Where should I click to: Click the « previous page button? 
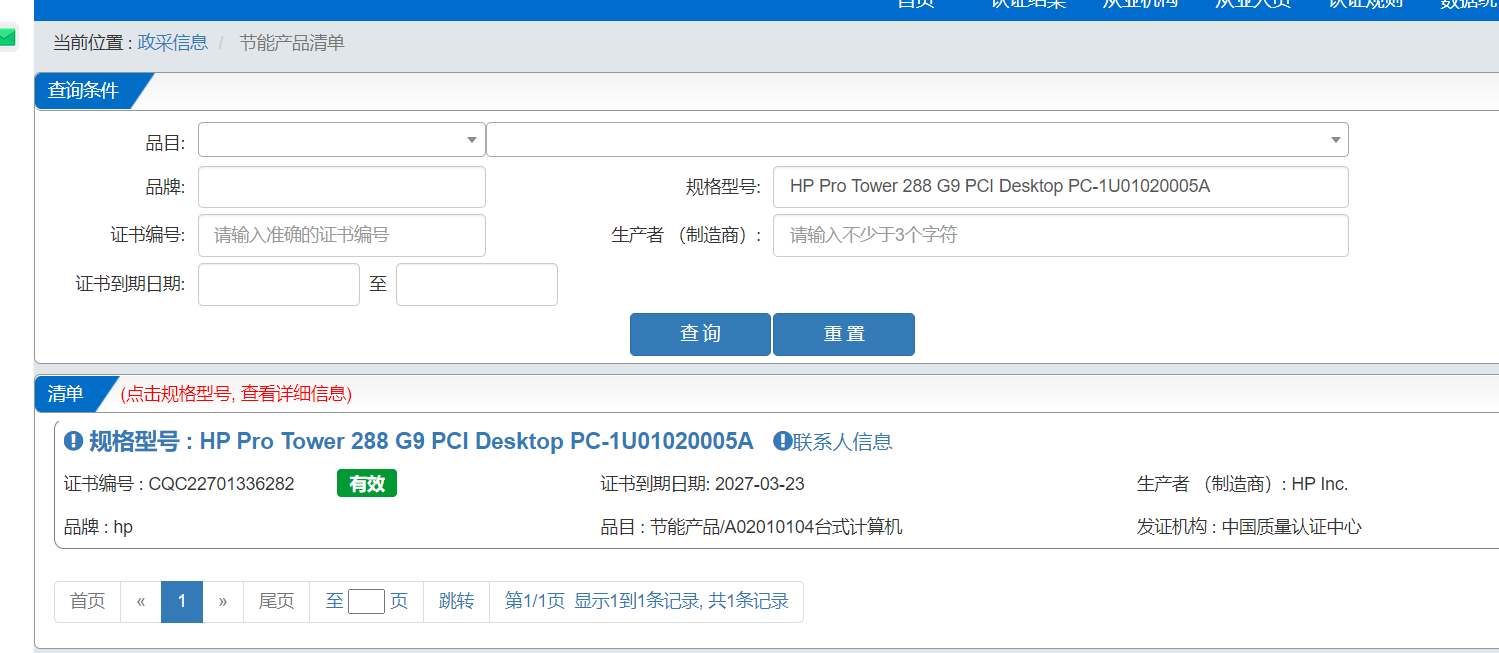(x=141, y=601)
